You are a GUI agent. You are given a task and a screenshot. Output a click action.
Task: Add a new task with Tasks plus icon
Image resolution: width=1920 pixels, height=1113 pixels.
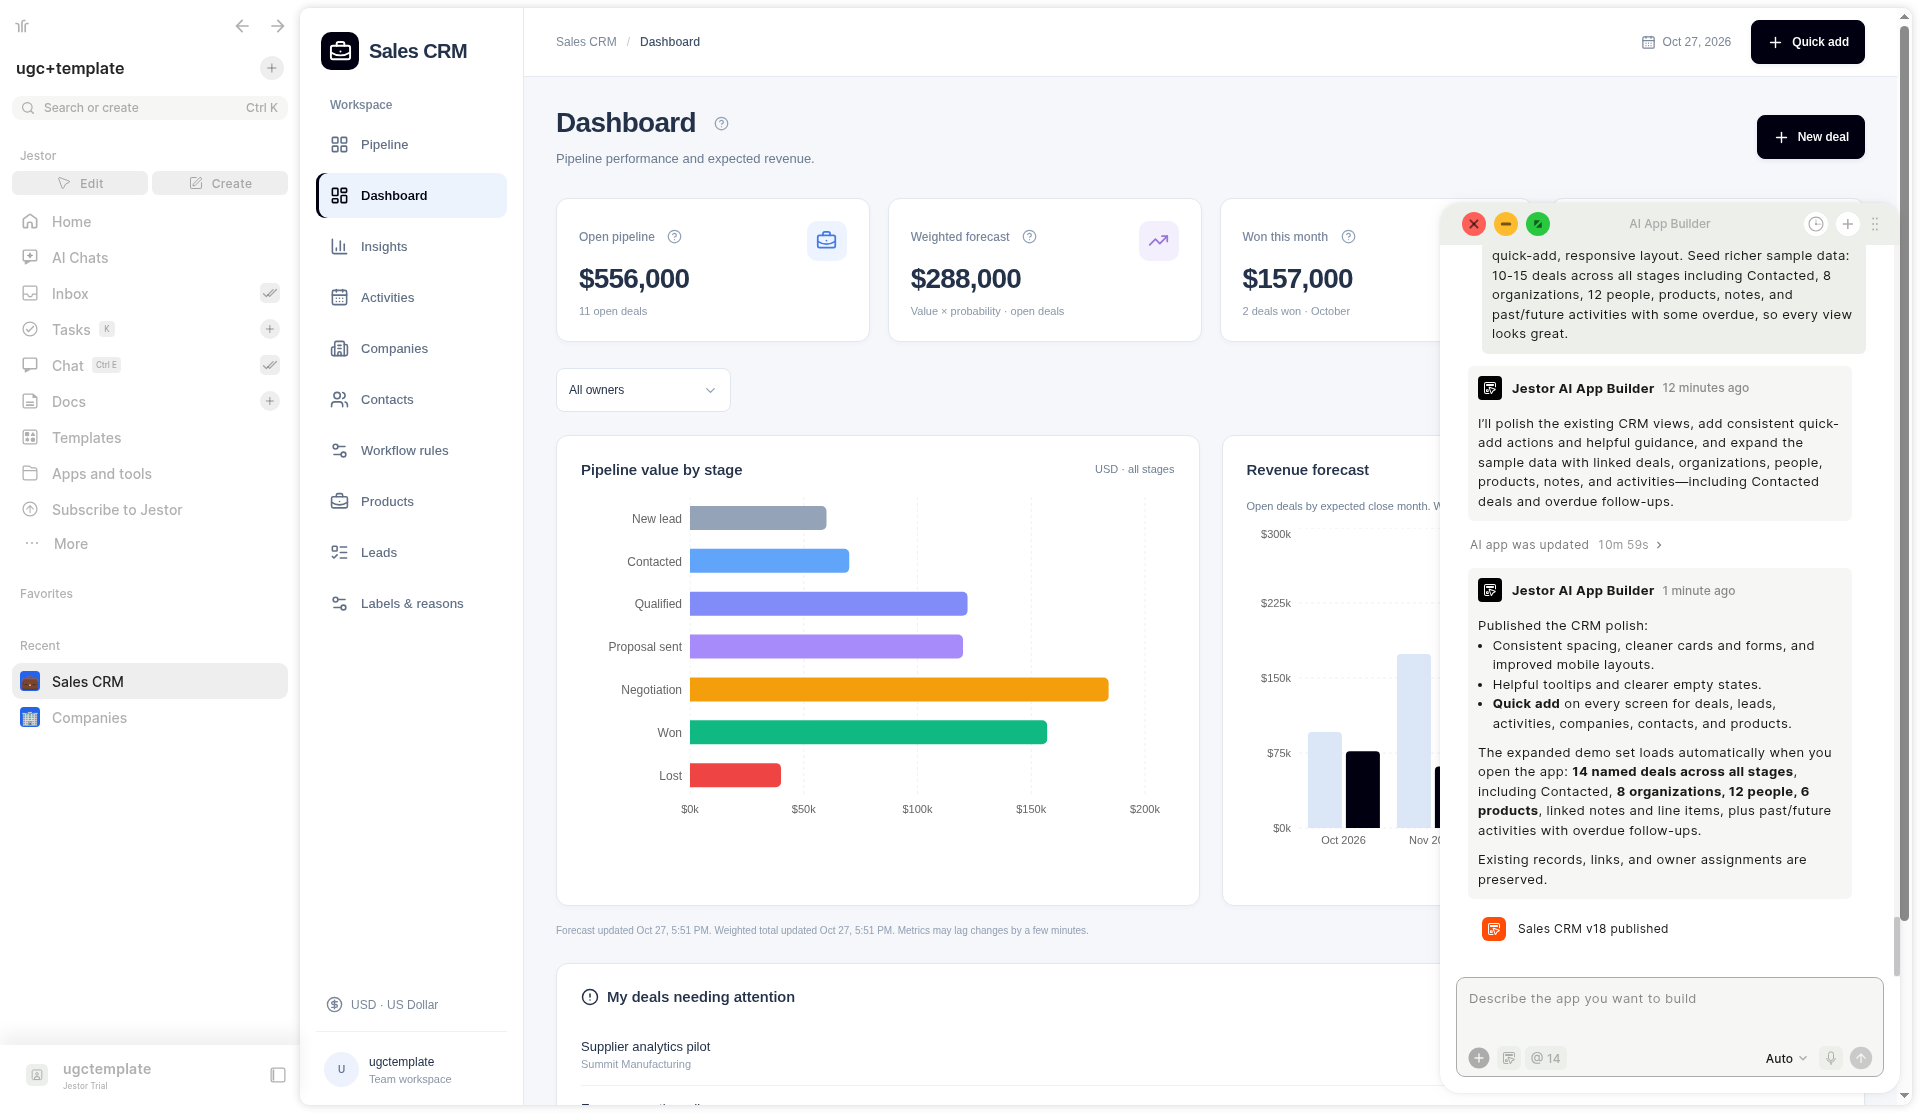point(270,329)
